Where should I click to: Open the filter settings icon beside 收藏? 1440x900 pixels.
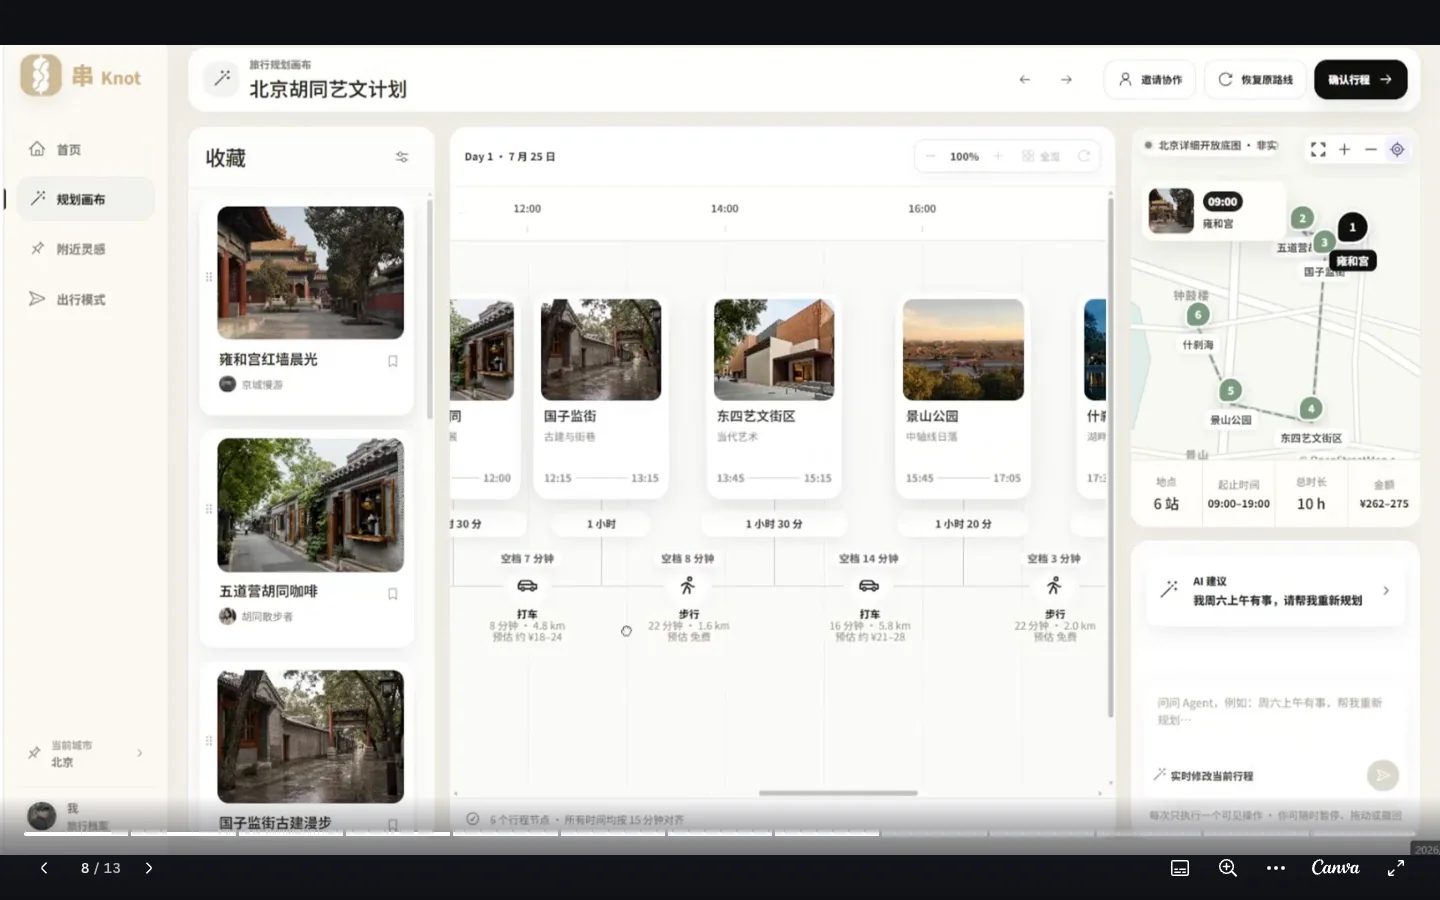402,157
